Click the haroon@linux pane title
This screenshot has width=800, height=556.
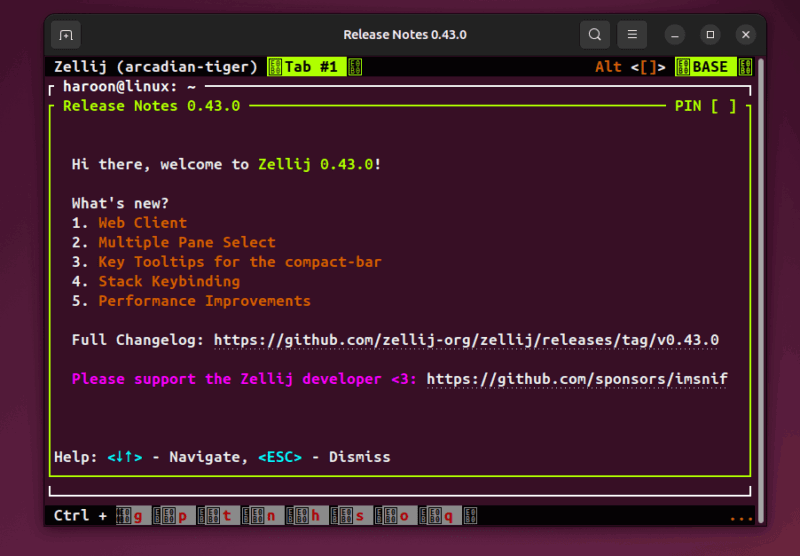[x=130, y=87]
